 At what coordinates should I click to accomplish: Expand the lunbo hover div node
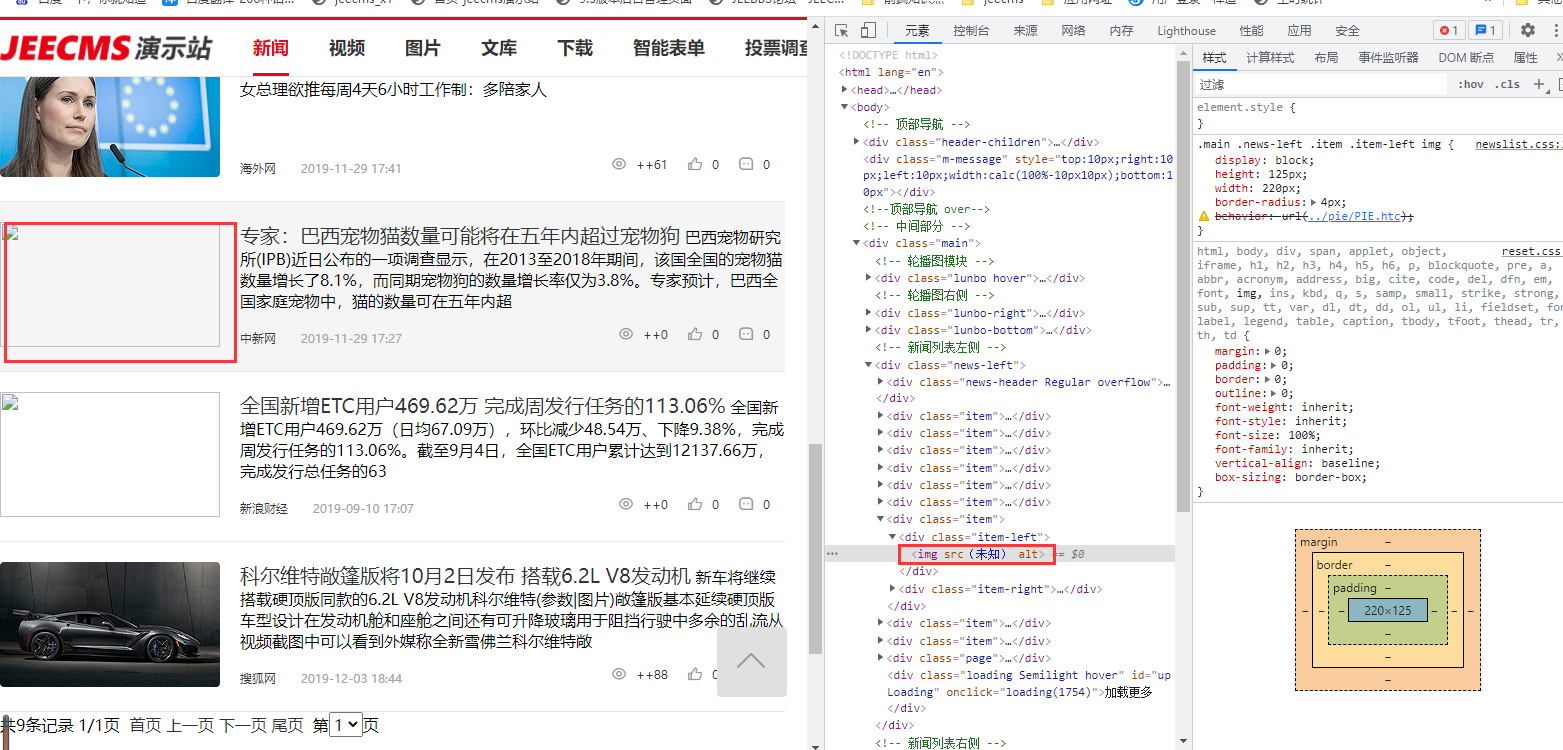point(869,278)
